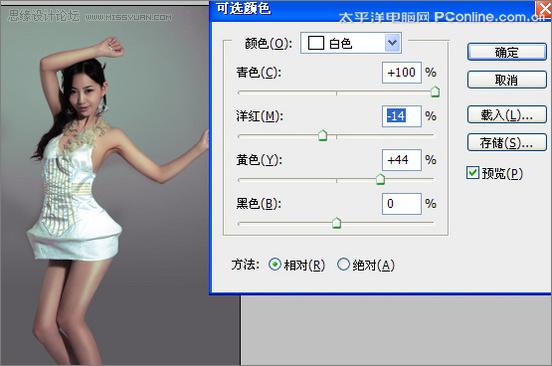Open the 颜色 dropdown showing 白色
552x366 pixels.
pos(351,43)
